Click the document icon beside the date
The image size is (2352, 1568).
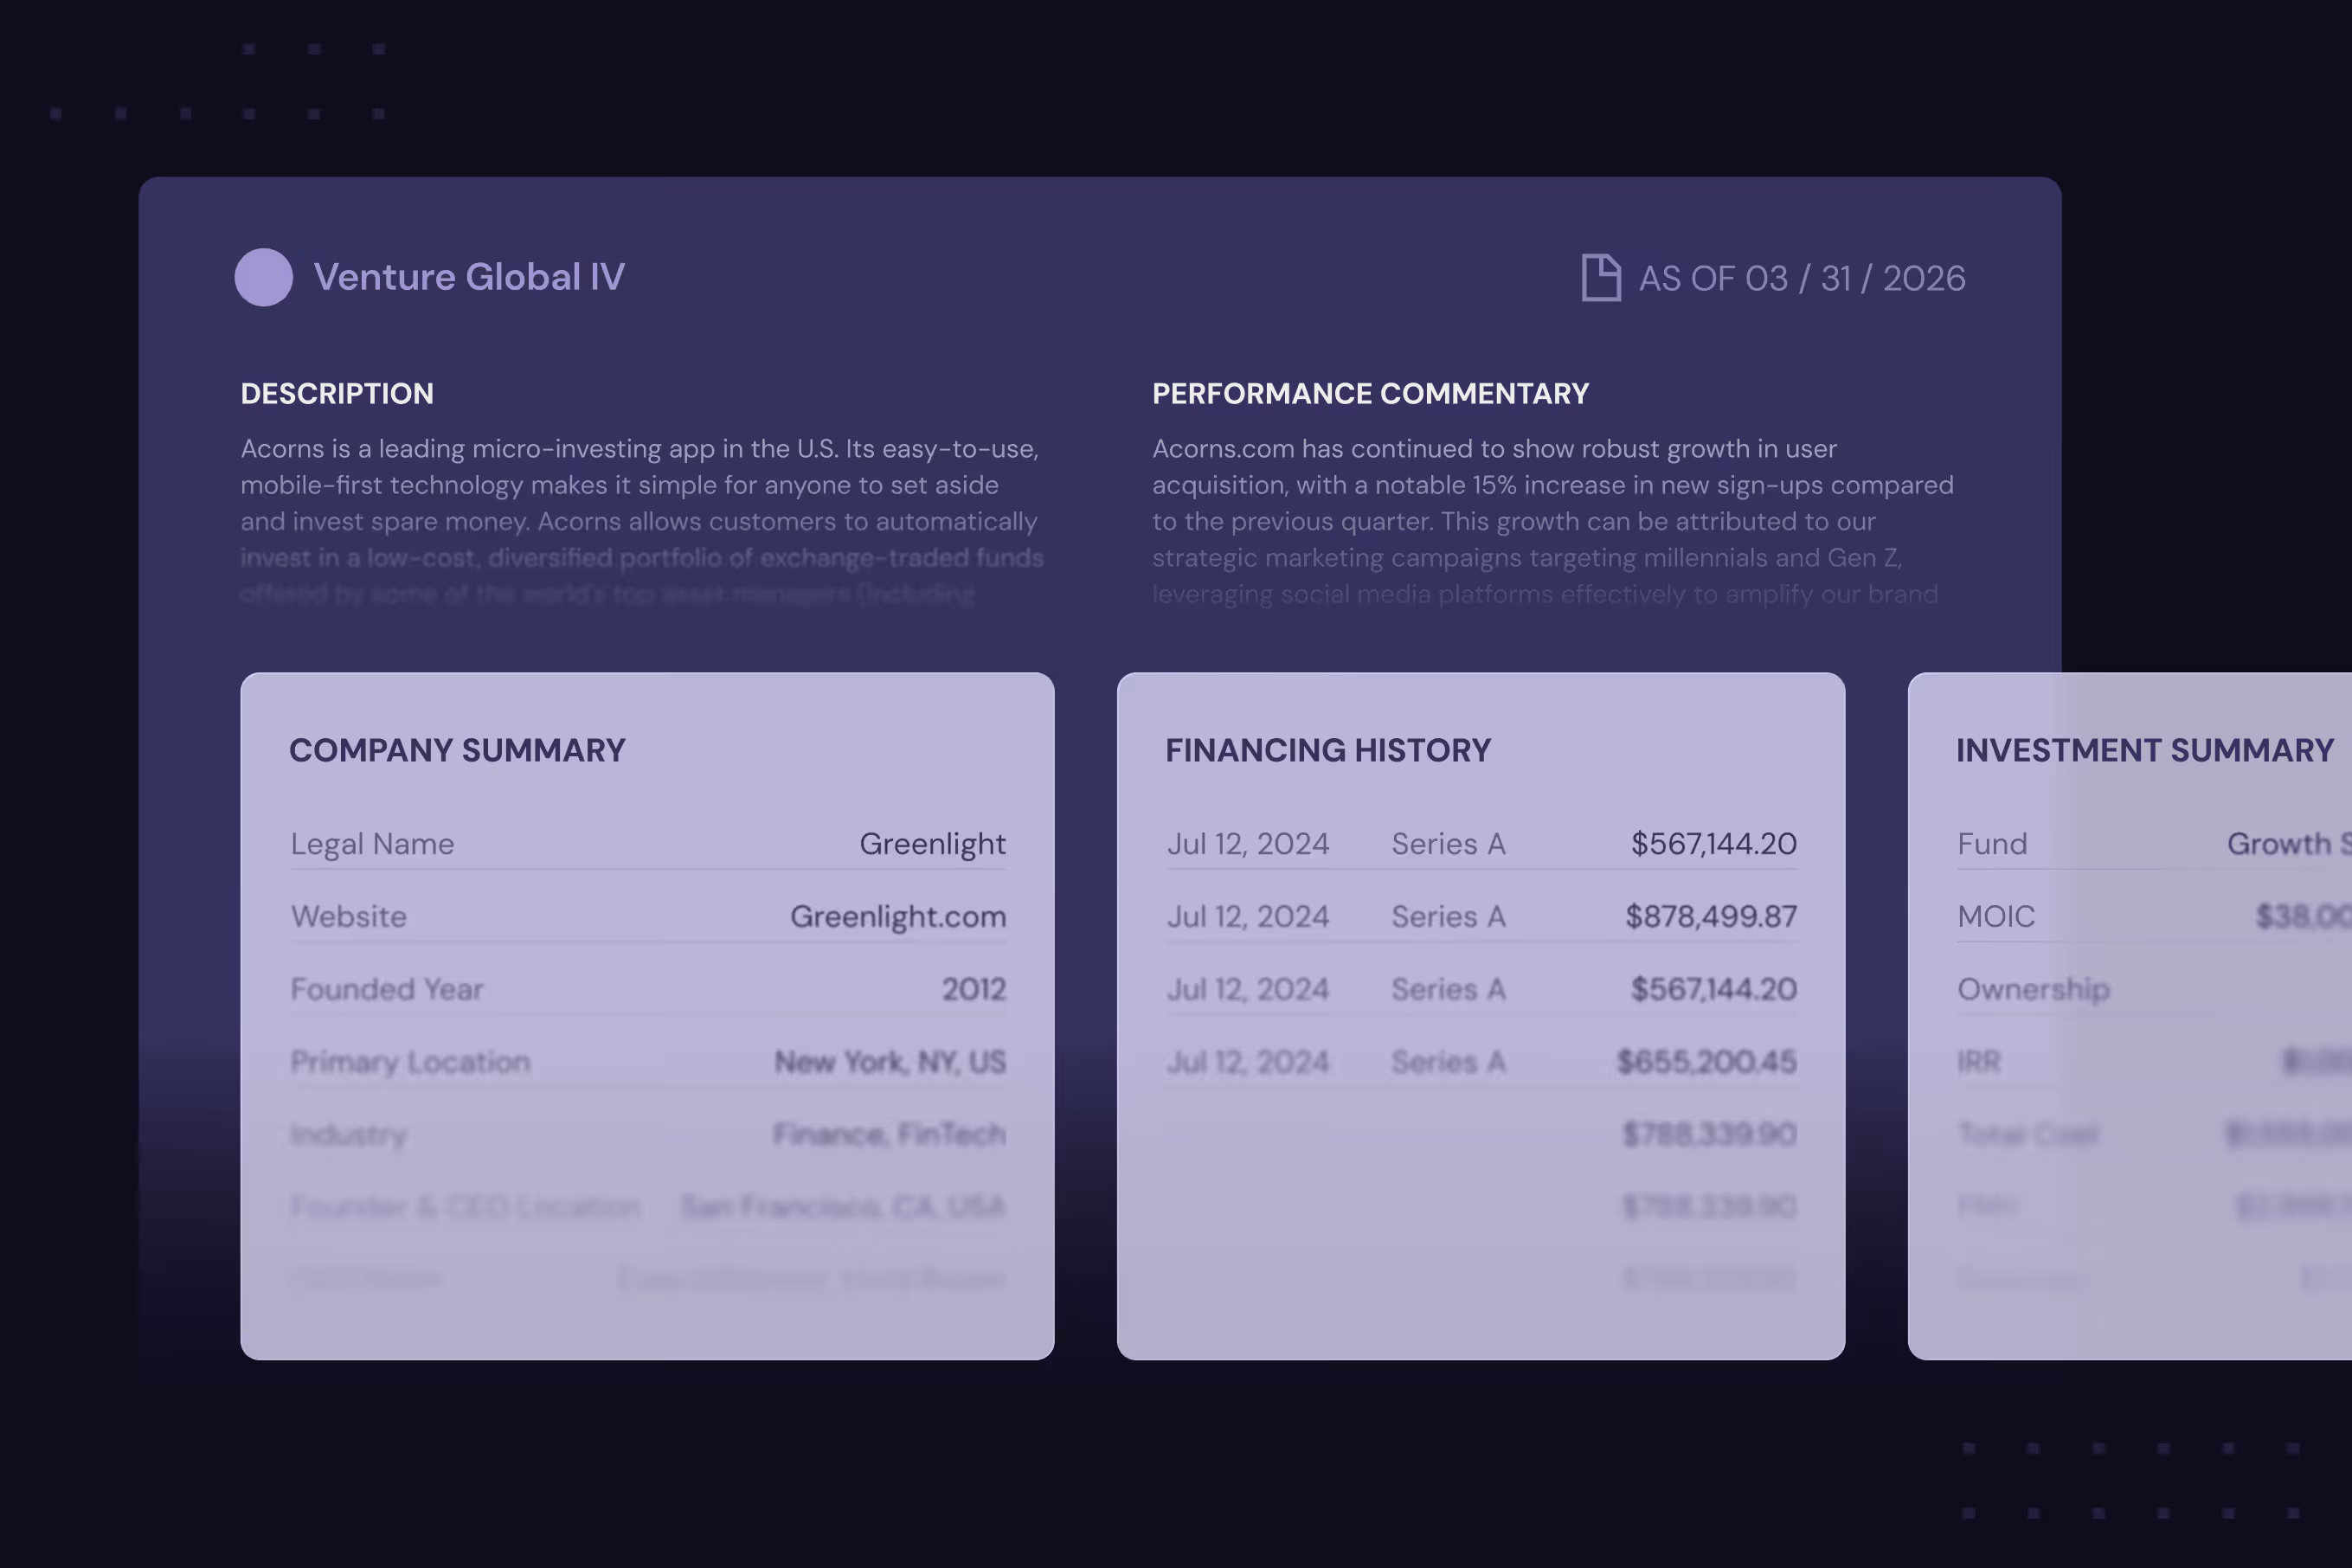(1601, 277)
